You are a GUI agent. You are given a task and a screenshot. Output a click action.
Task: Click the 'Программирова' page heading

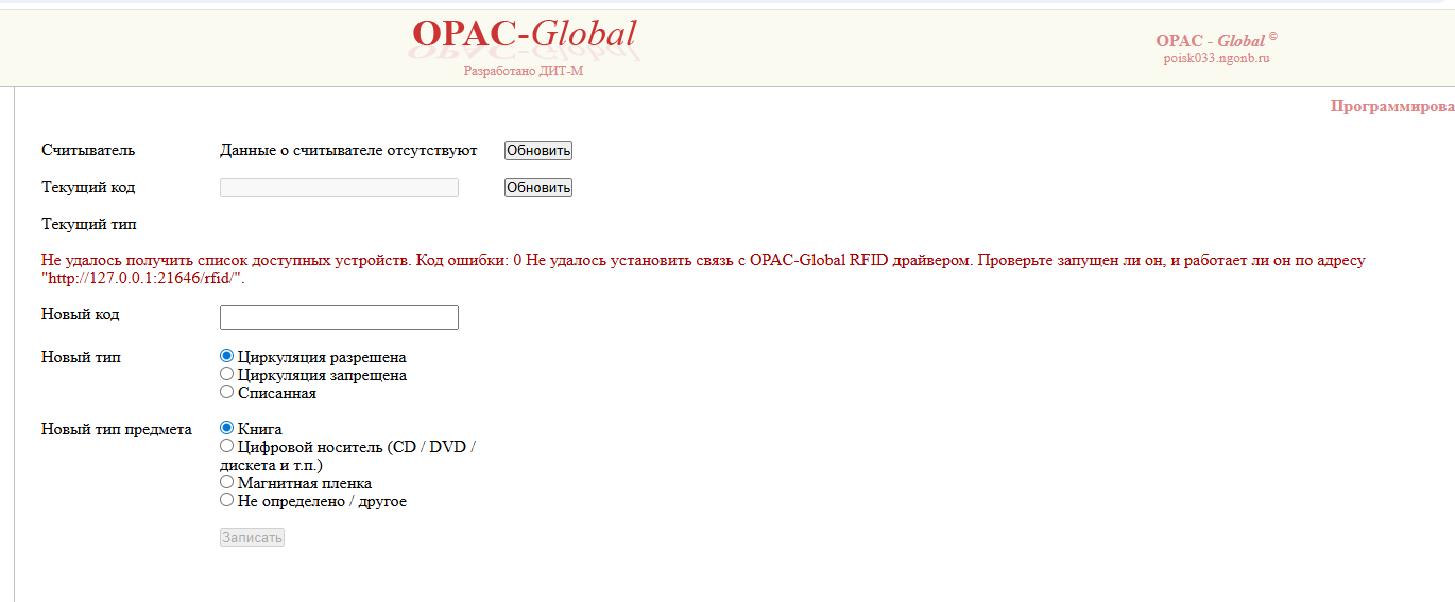pyautogui.click(x=1391, y=106)
